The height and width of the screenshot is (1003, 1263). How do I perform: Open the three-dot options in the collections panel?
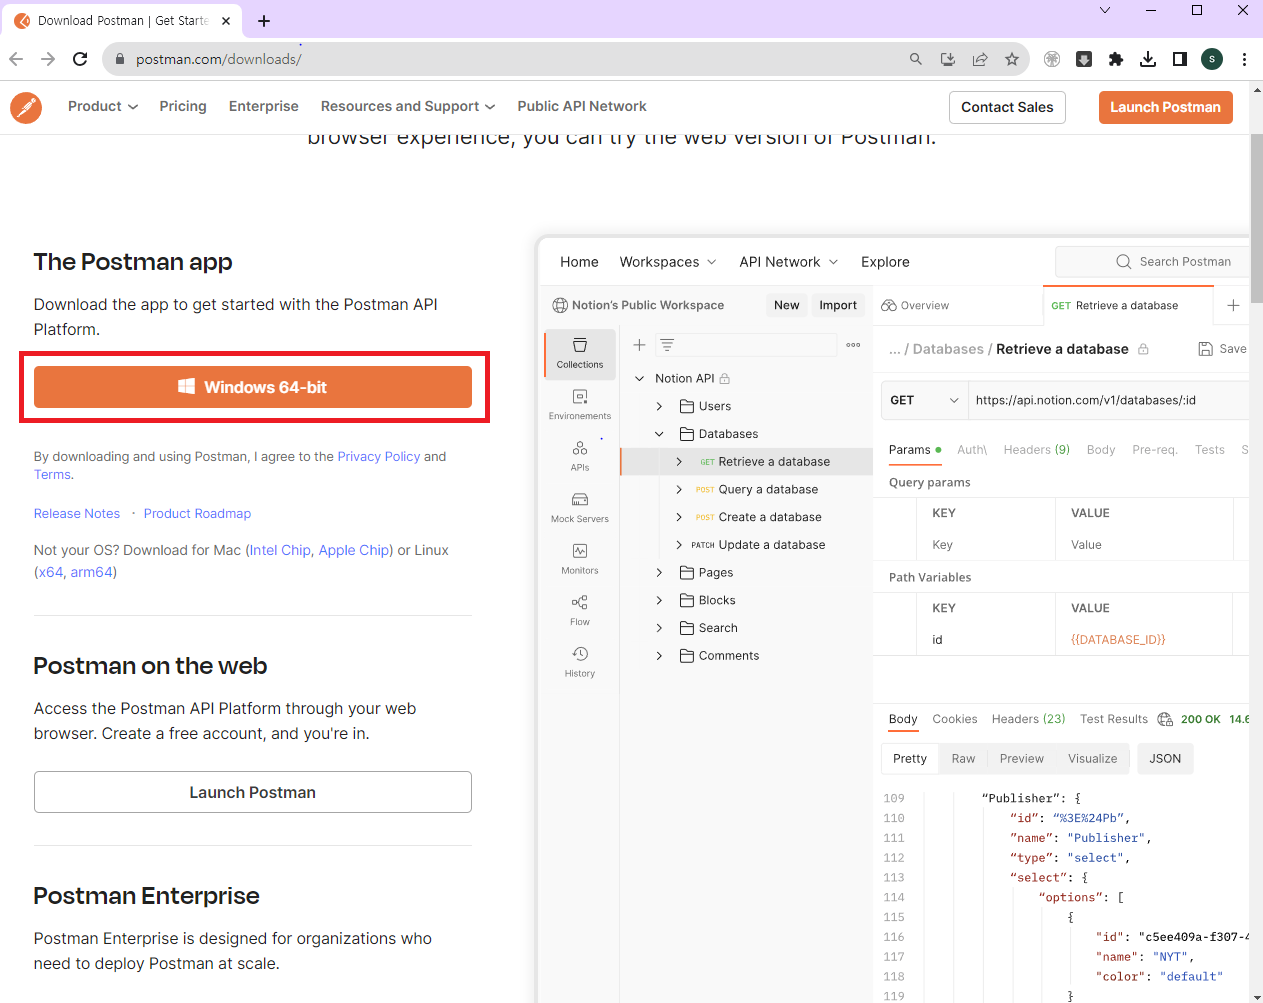853,345
